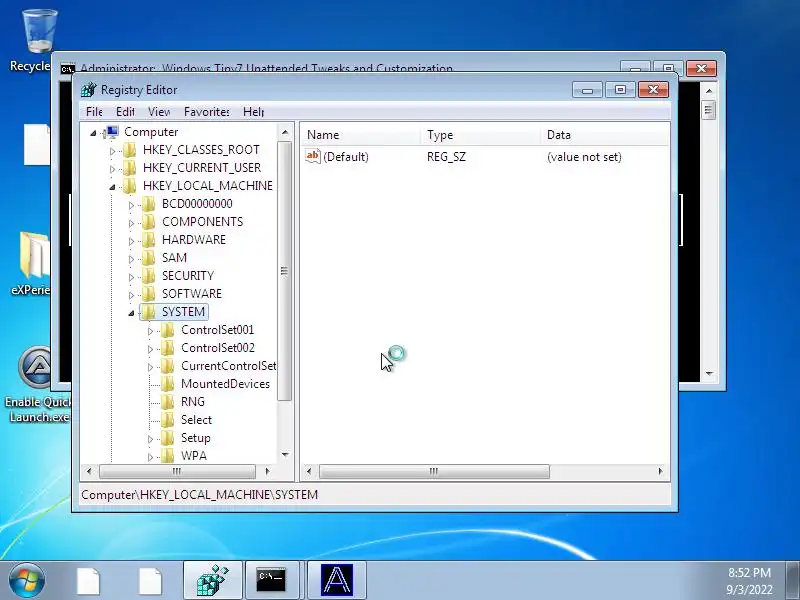Screen dimensions: 800x600
Task: Expand the ControlSet002 arrow
Action: pos(150,349)
